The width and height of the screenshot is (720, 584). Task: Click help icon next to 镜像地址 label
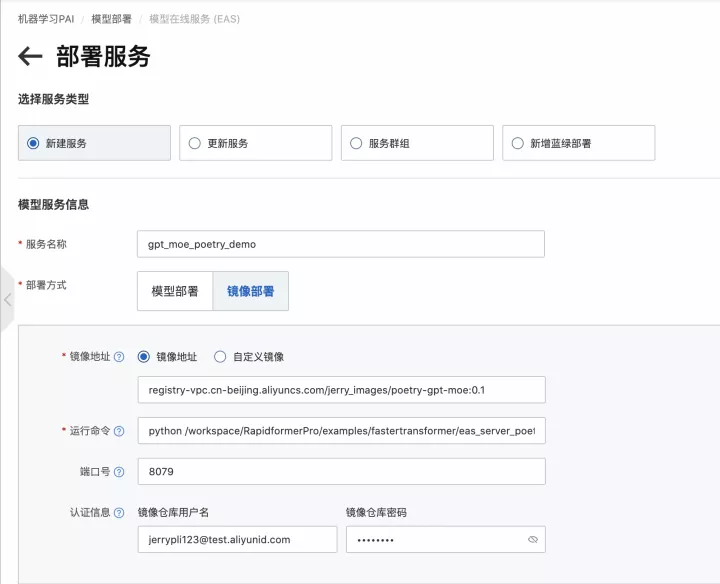click(119, 357)
